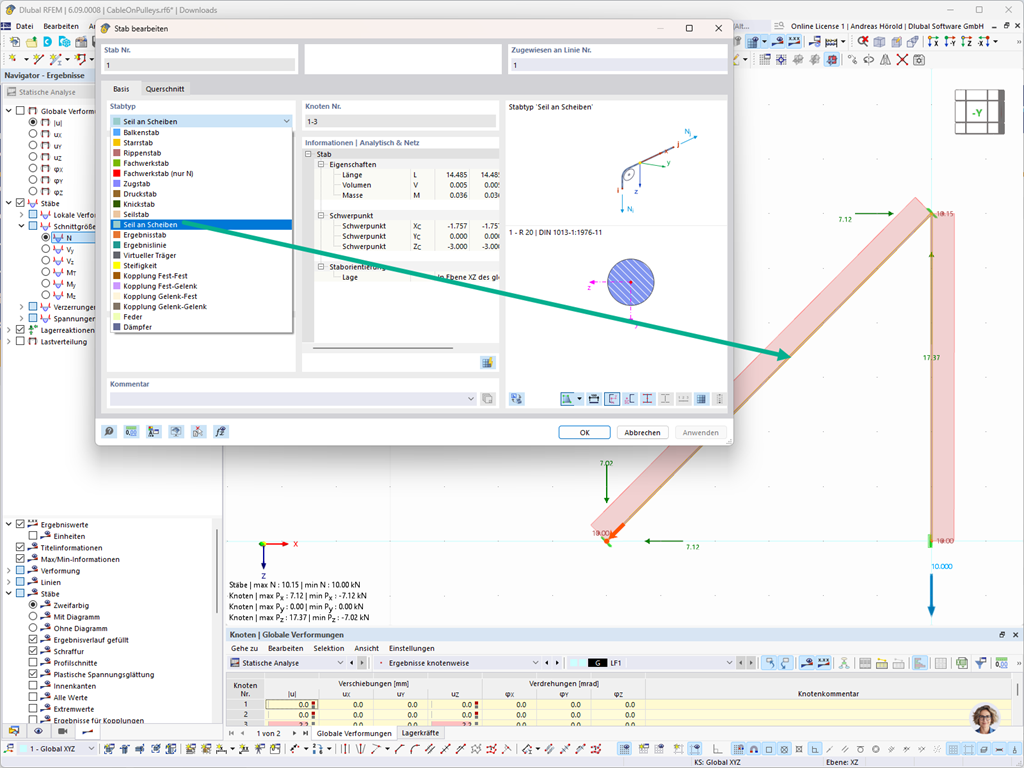The image size is (1024, 768).
Task: Click the table cell |u| for node 1
Action: click(291, 705)
